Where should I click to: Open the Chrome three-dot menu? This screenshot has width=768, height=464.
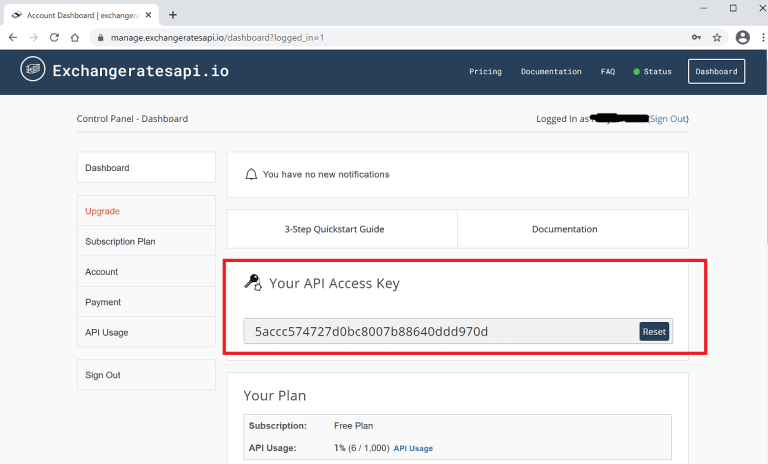tap(763, 38)
